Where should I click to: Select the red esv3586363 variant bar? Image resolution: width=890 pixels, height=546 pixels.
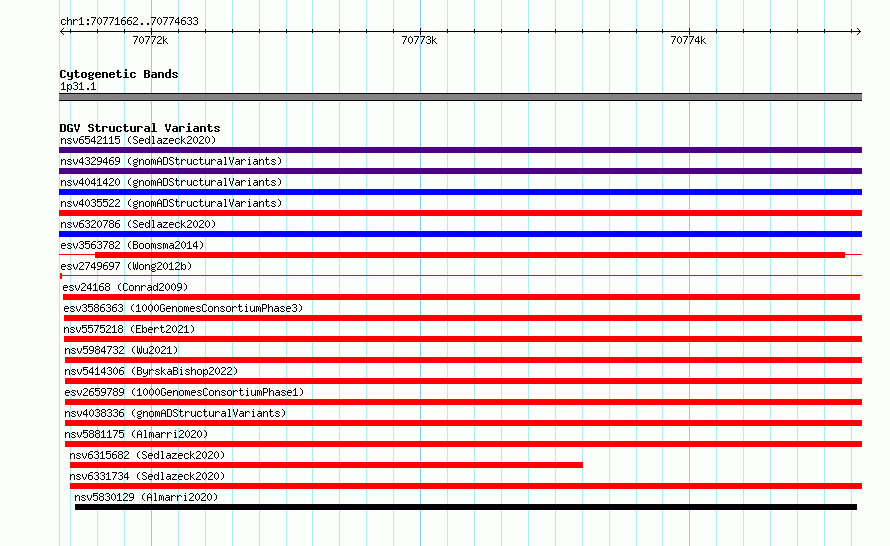(x=463, y=318)
